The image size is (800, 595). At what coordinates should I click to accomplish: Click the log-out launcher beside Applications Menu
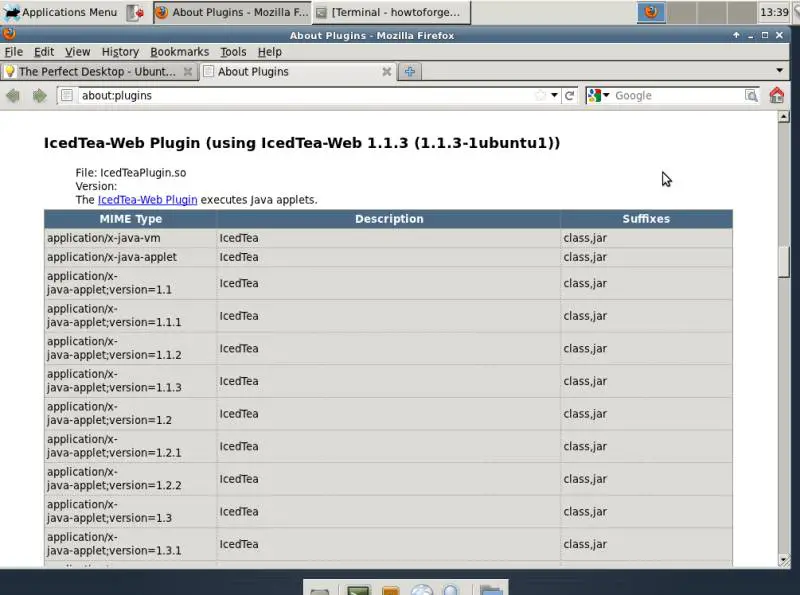[135, 12]
